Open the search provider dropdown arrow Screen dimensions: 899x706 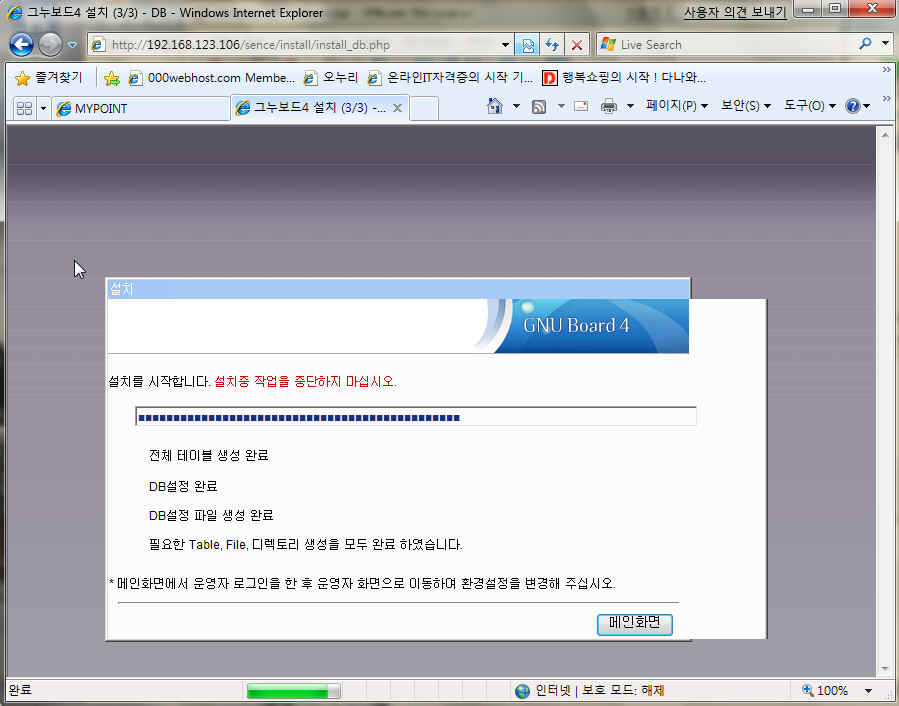point(885,44)
